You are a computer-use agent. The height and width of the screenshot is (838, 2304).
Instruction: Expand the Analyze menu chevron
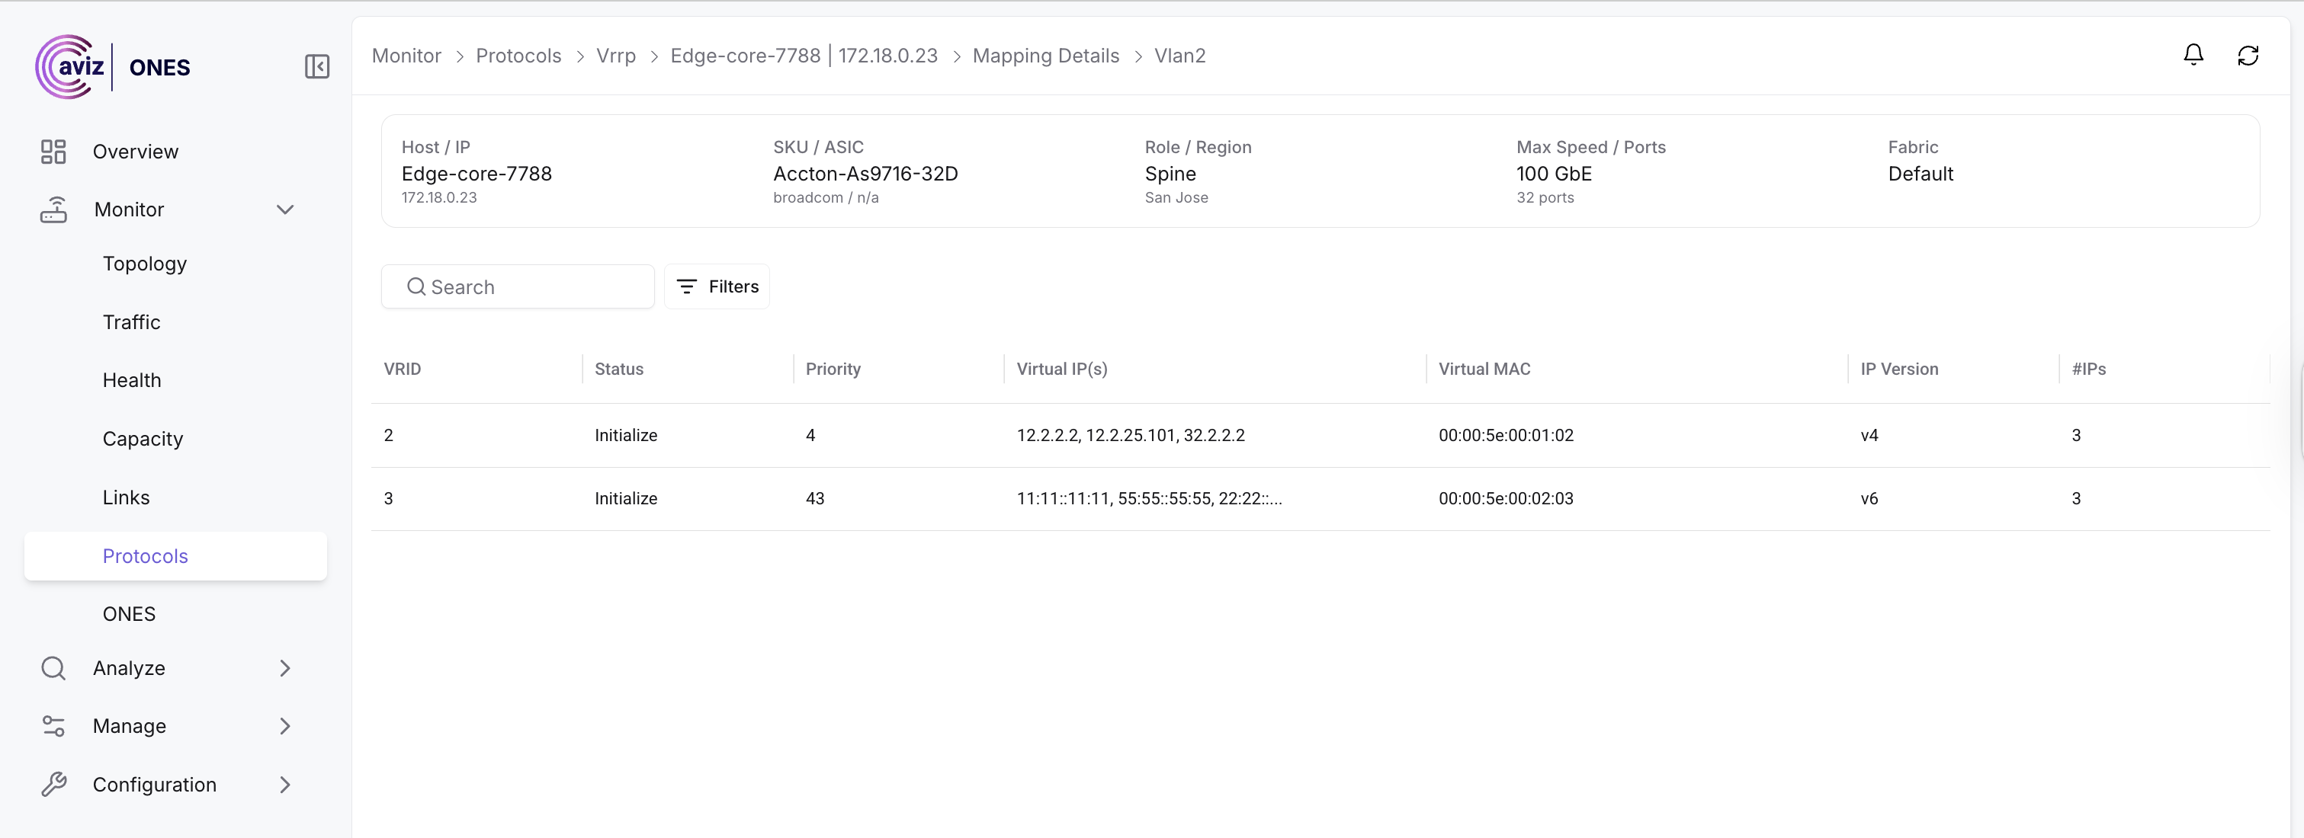tap(285, 668)
